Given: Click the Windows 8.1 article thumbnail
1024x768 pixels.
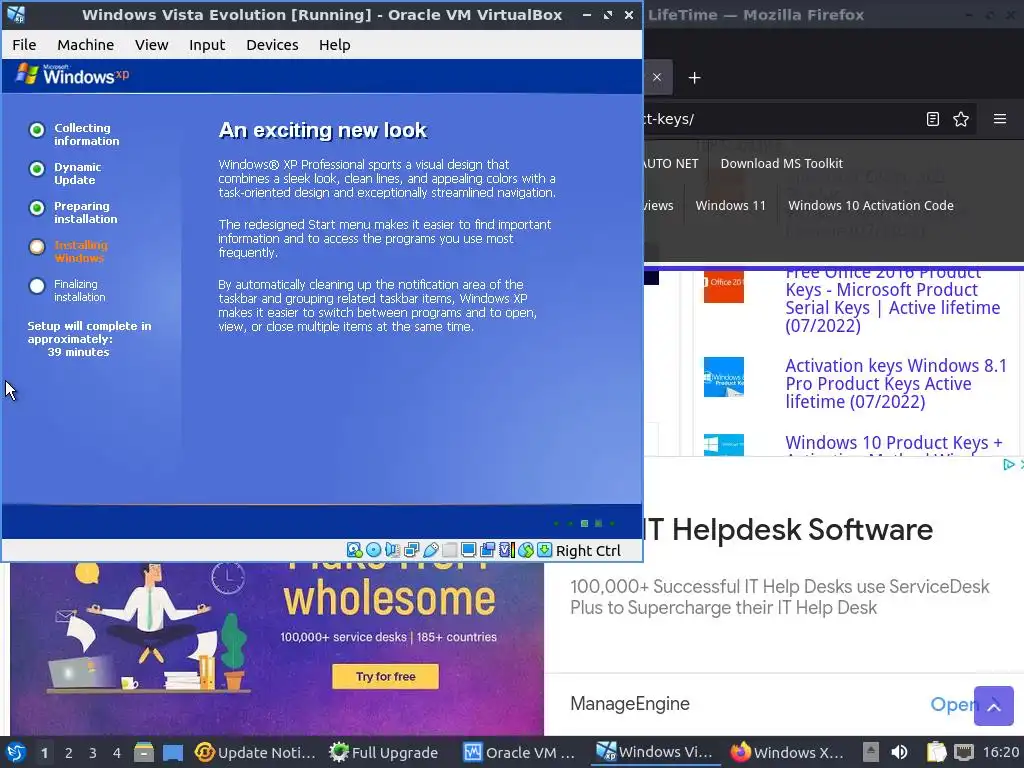Looking at the screenshot, I should tap(724, 377).
